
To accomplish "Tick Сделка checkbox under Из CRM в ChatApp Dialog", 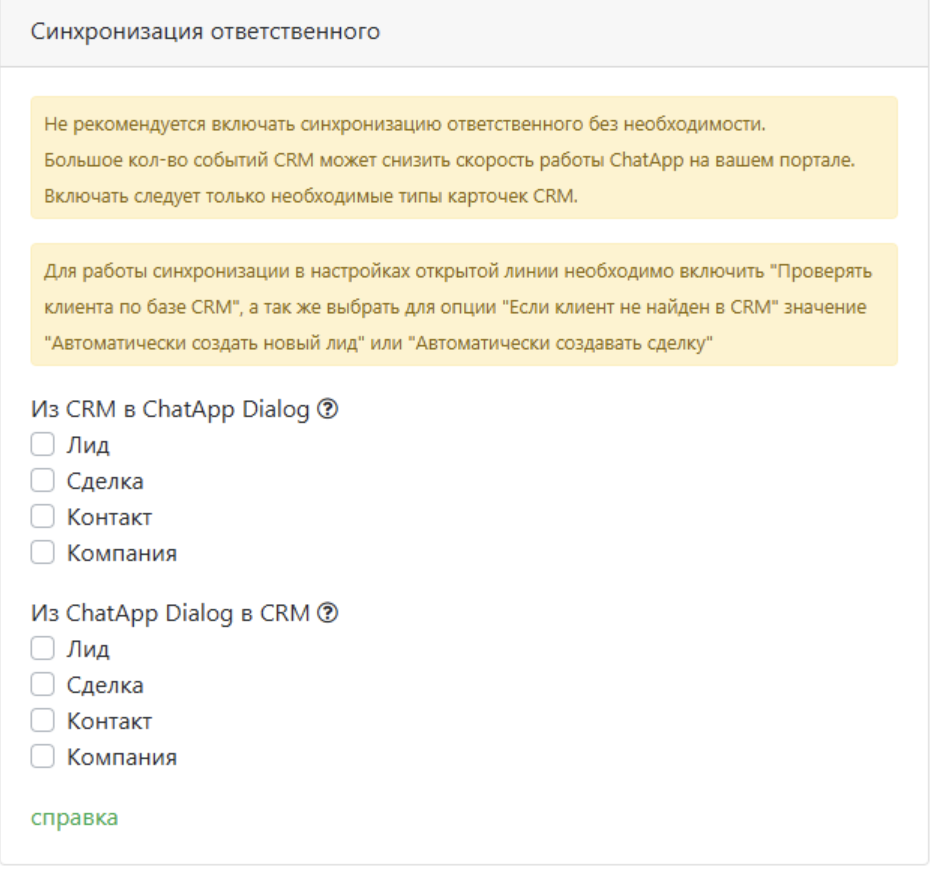I will [x=42, y=481].
